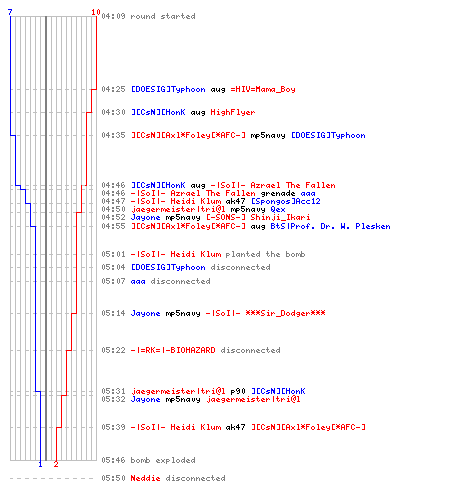Click the grenade weapon label
The image size is (450, 500).
(x=278, y=193)
